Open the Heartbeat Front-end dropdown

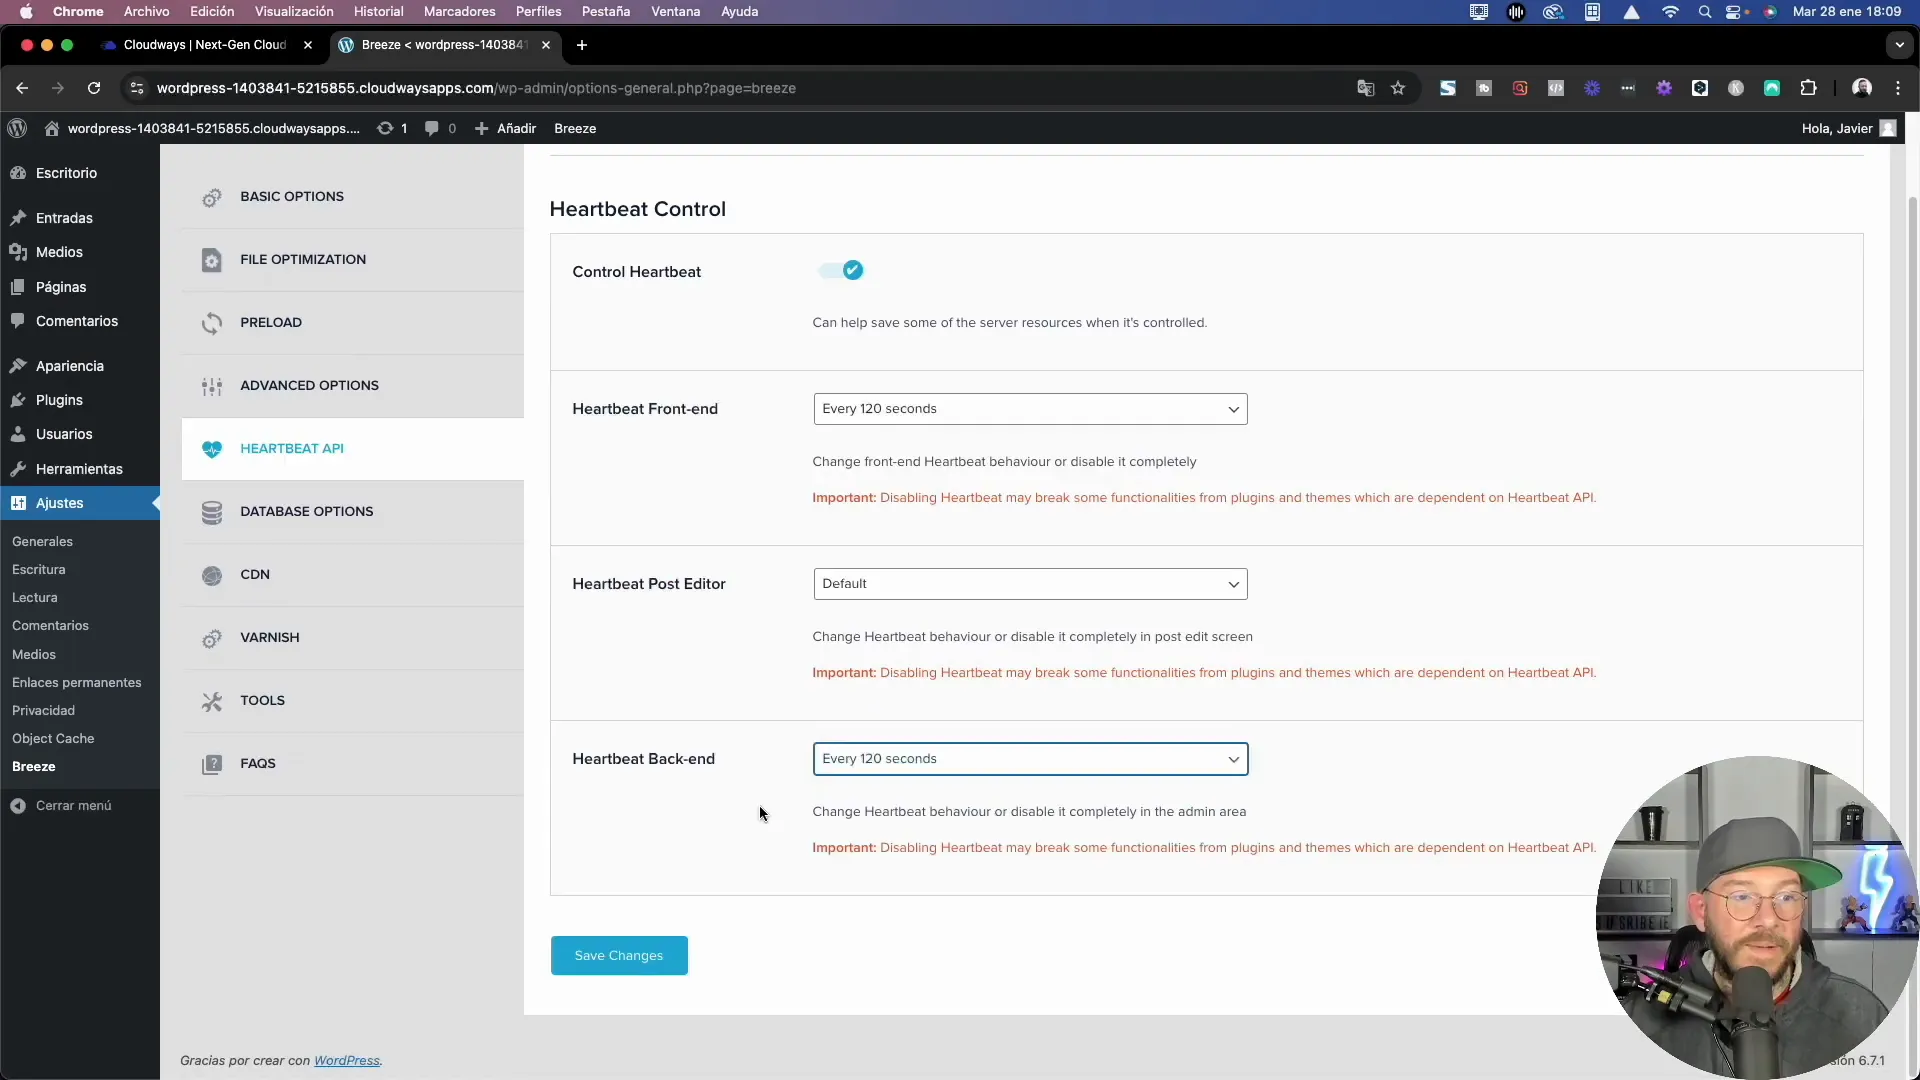coord(1030,409)
